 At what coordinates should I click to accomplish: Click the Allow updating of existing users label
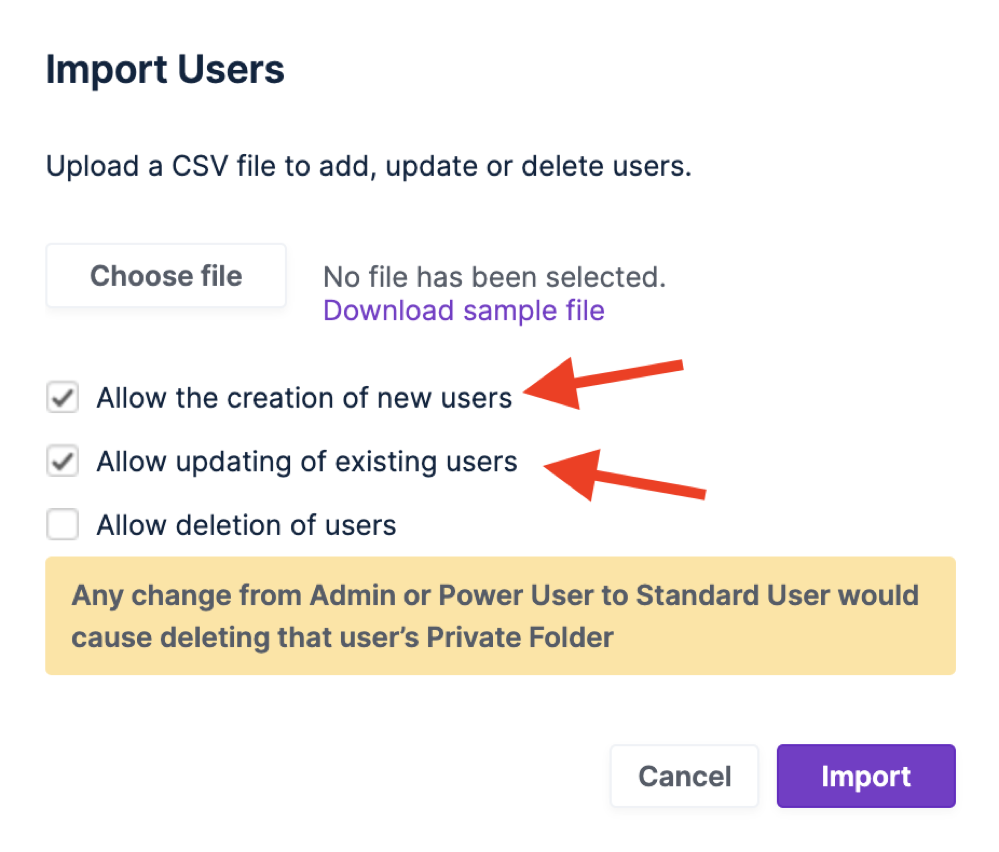point(306,461)
